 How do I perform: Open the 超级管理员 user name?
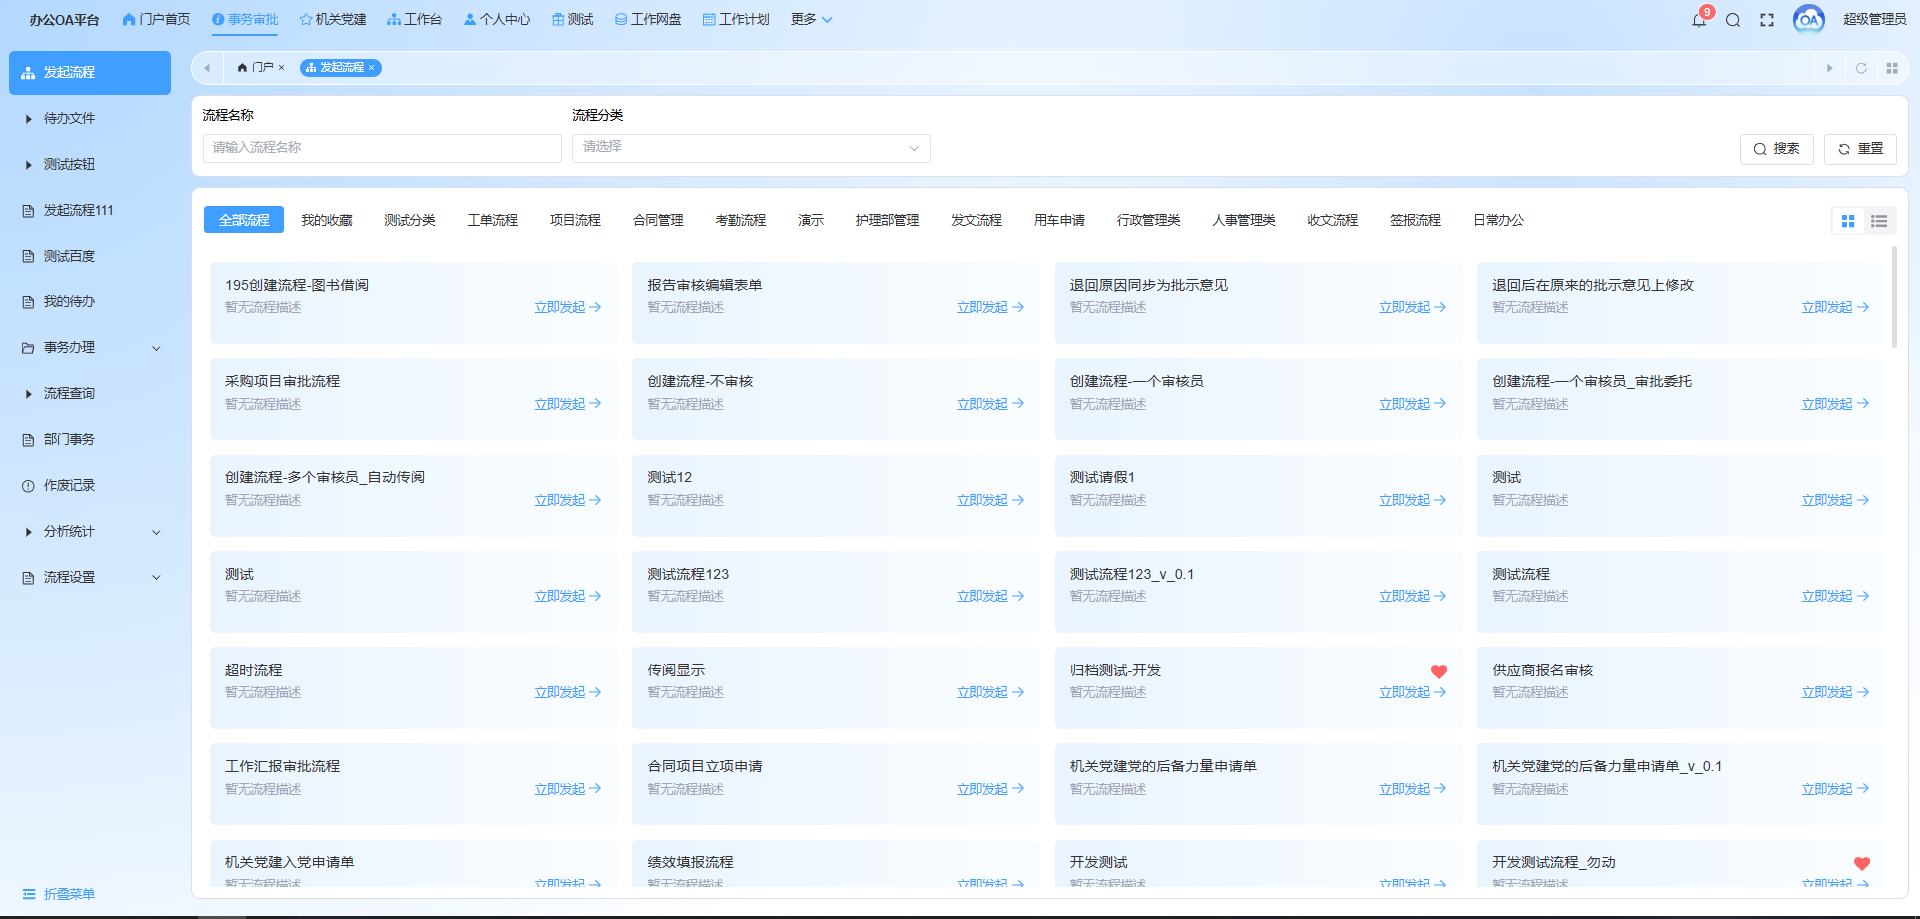[x=1874, y=20]
